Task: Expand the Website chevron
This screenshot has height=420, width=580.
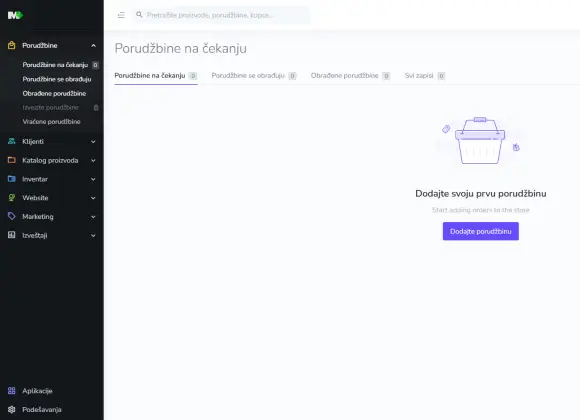Action: tap(93, 198)
